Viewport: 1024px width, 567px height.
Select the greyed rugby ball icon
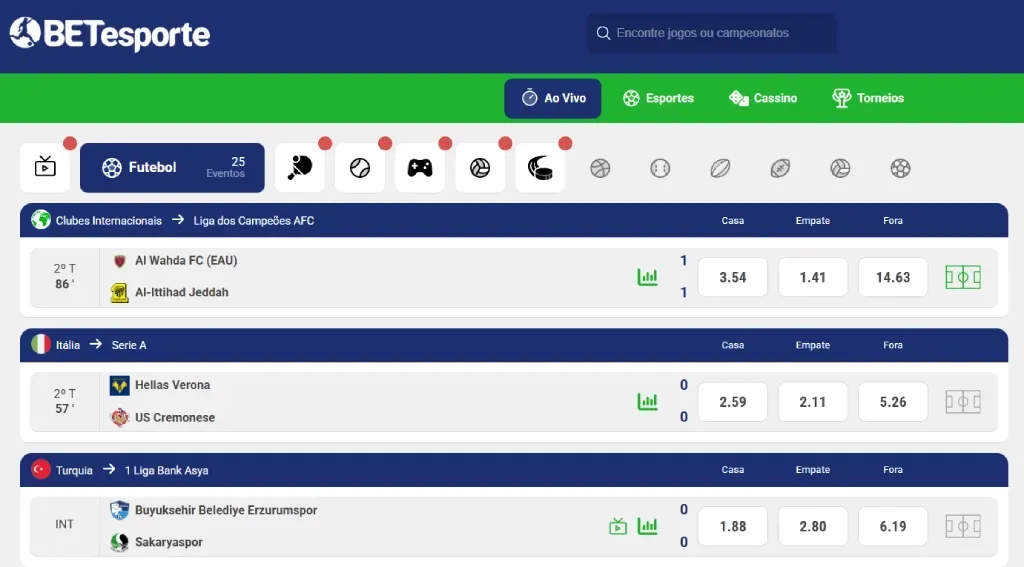coord(720,168)
